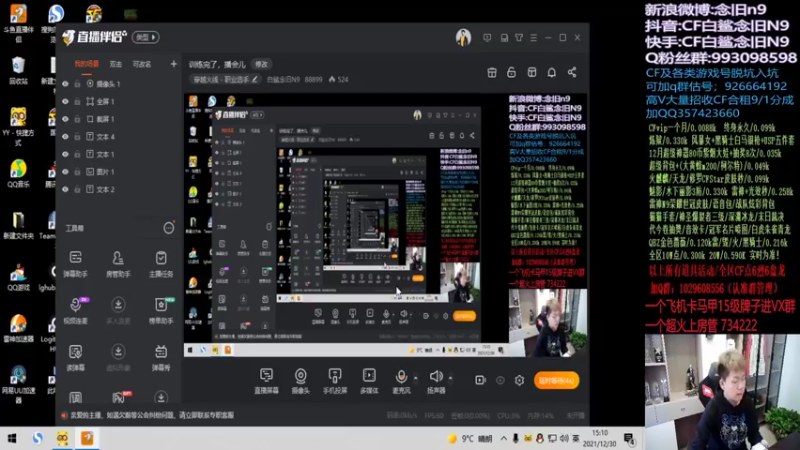Hide the 文本 4 source
Screen dimensions: 800x450
[65, 137]
